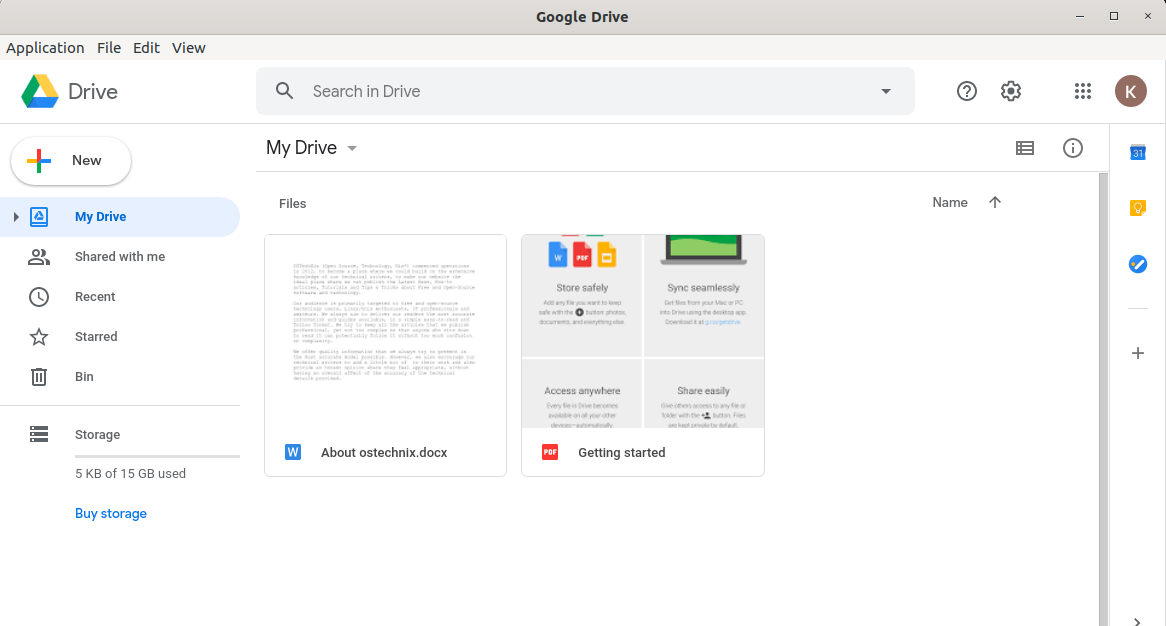
Task: Open the Help question mark icon
Action: (x=967, y=91)
